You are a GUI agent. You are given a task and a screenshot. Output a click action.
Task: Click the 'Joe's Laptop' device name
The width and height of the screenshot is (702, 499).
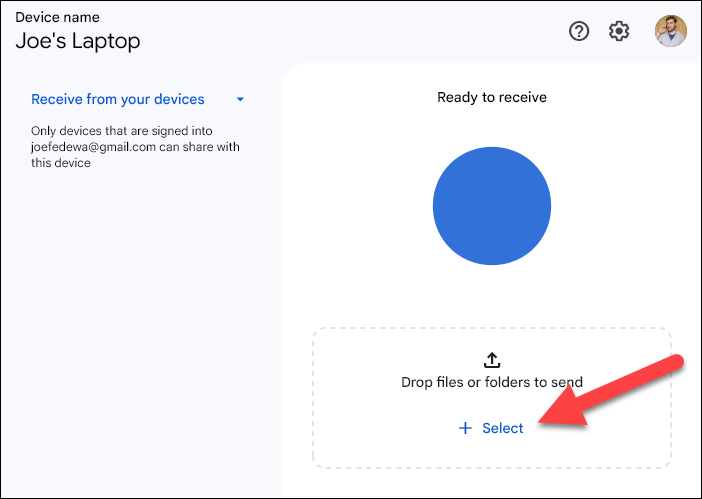point(78,41)
